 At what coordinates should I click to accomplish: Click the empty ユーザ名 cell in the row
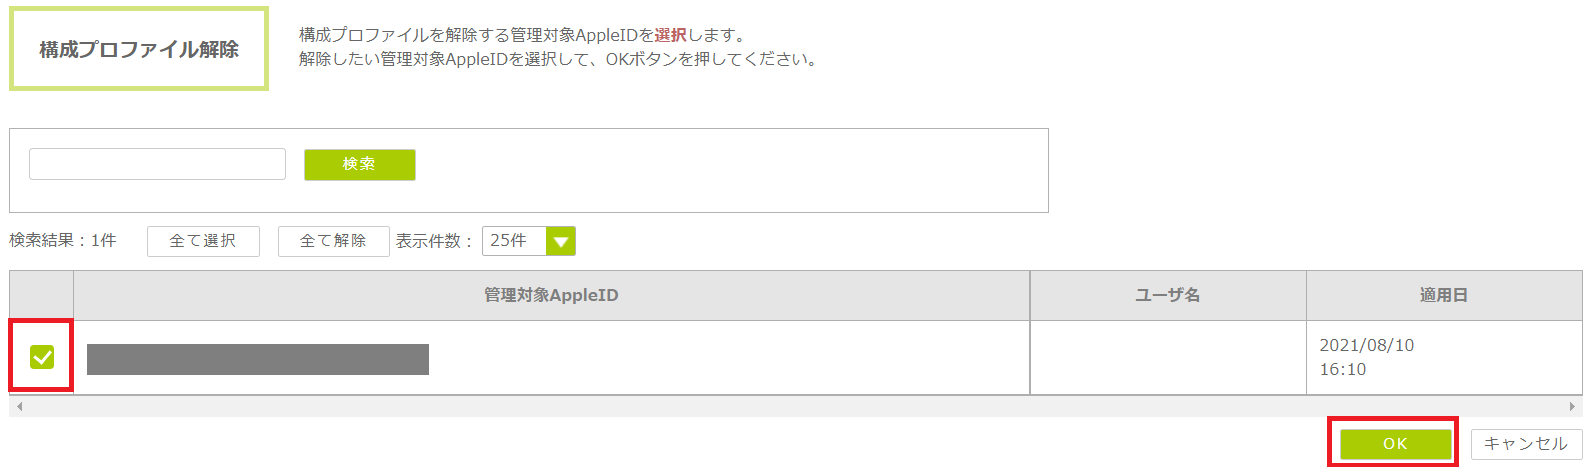pos(1167,357)
